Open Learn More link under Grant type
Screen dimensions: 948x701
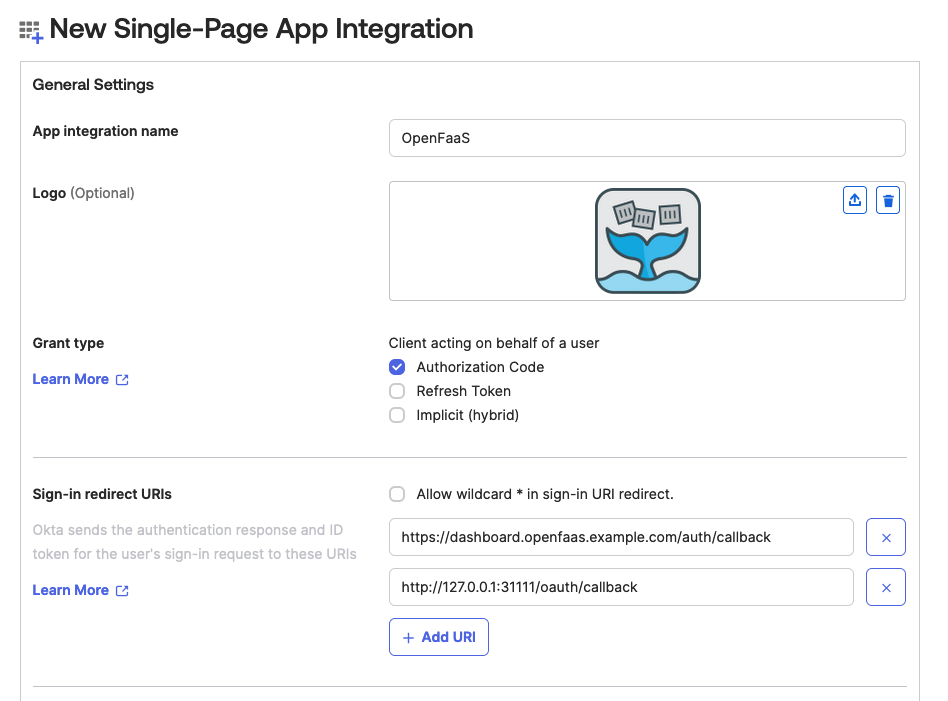[x=70, y=379]
